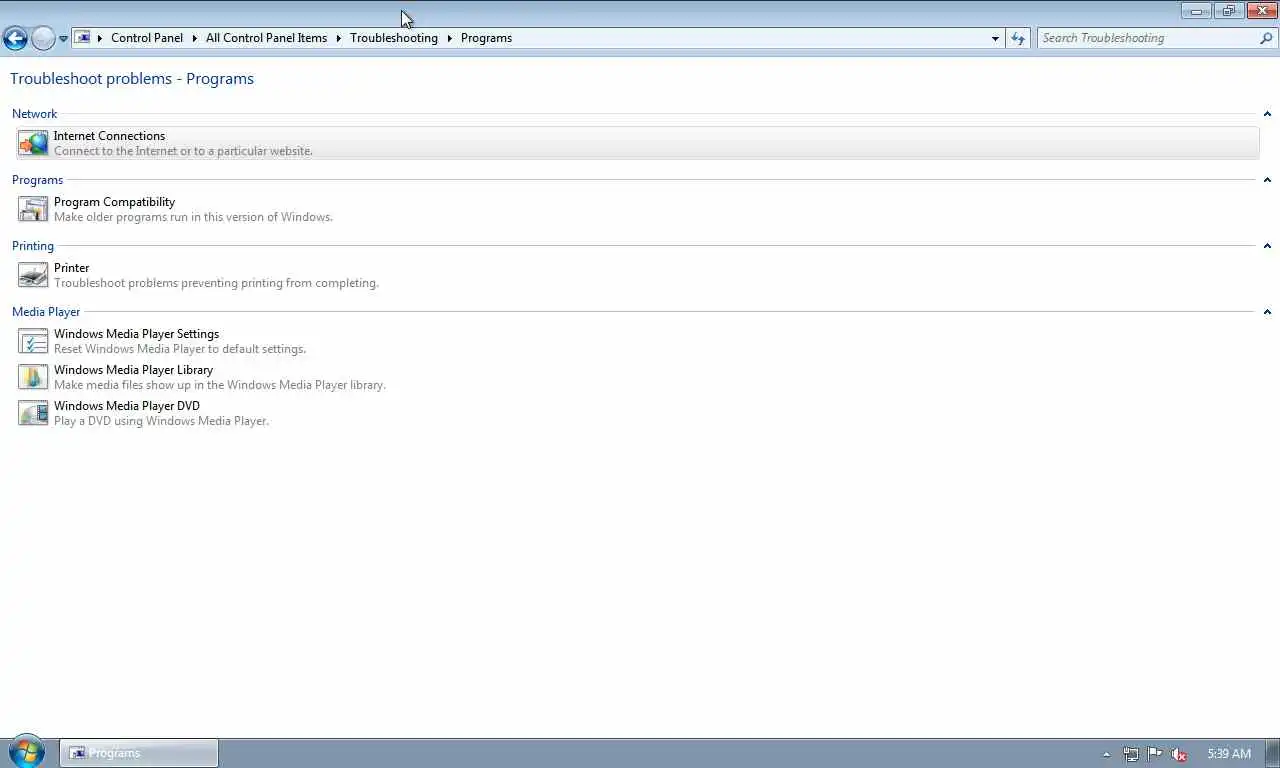Expand the arrow after All Control Panel Items
Viewport: 1280px width, 768px height.
click(338, 38)
